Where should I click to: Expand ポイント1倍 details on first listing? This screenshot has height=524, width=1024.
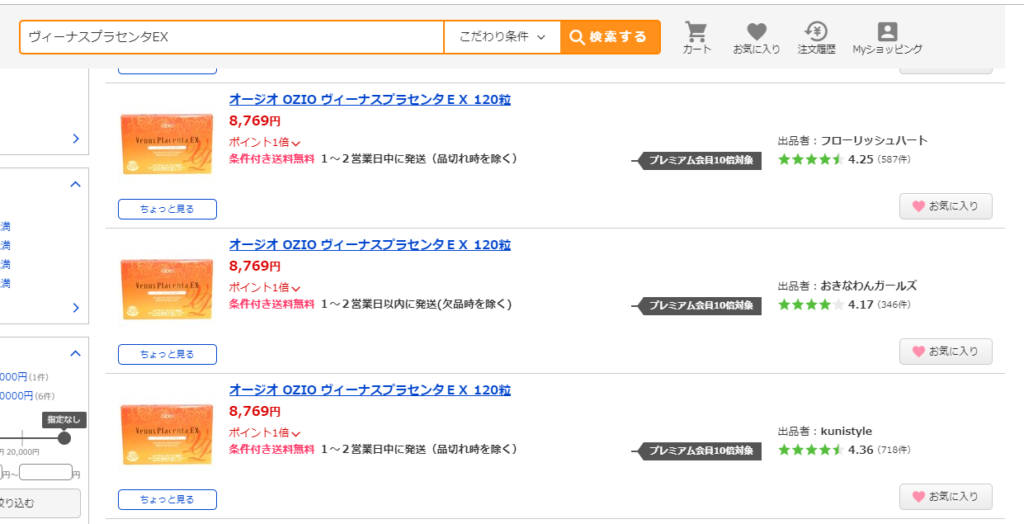(x=264, y=142)
